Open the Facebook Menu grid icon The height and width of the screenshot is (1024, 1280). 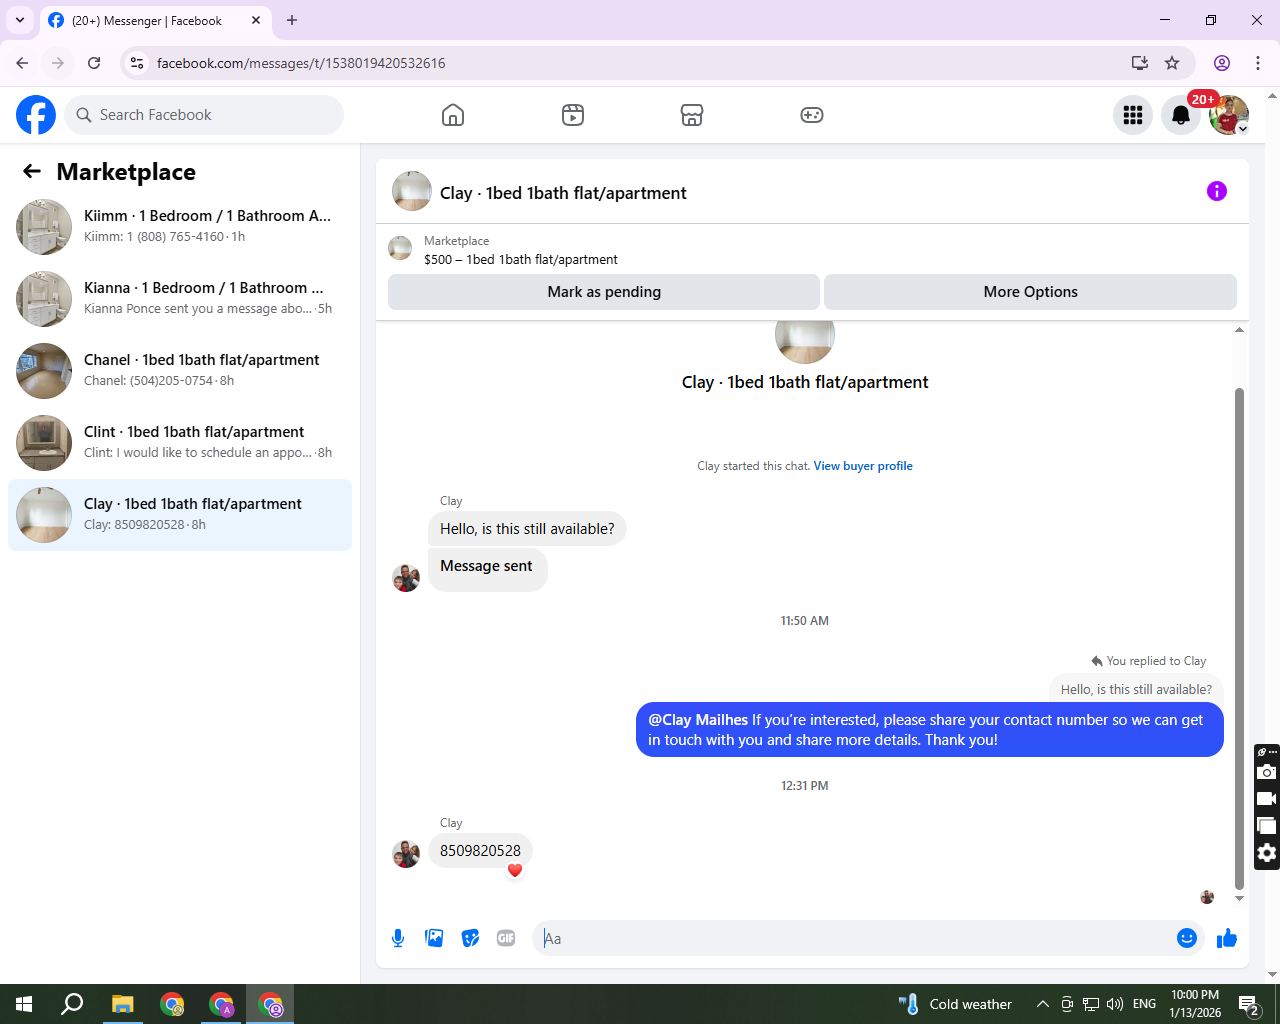(x=1133, y=115)
